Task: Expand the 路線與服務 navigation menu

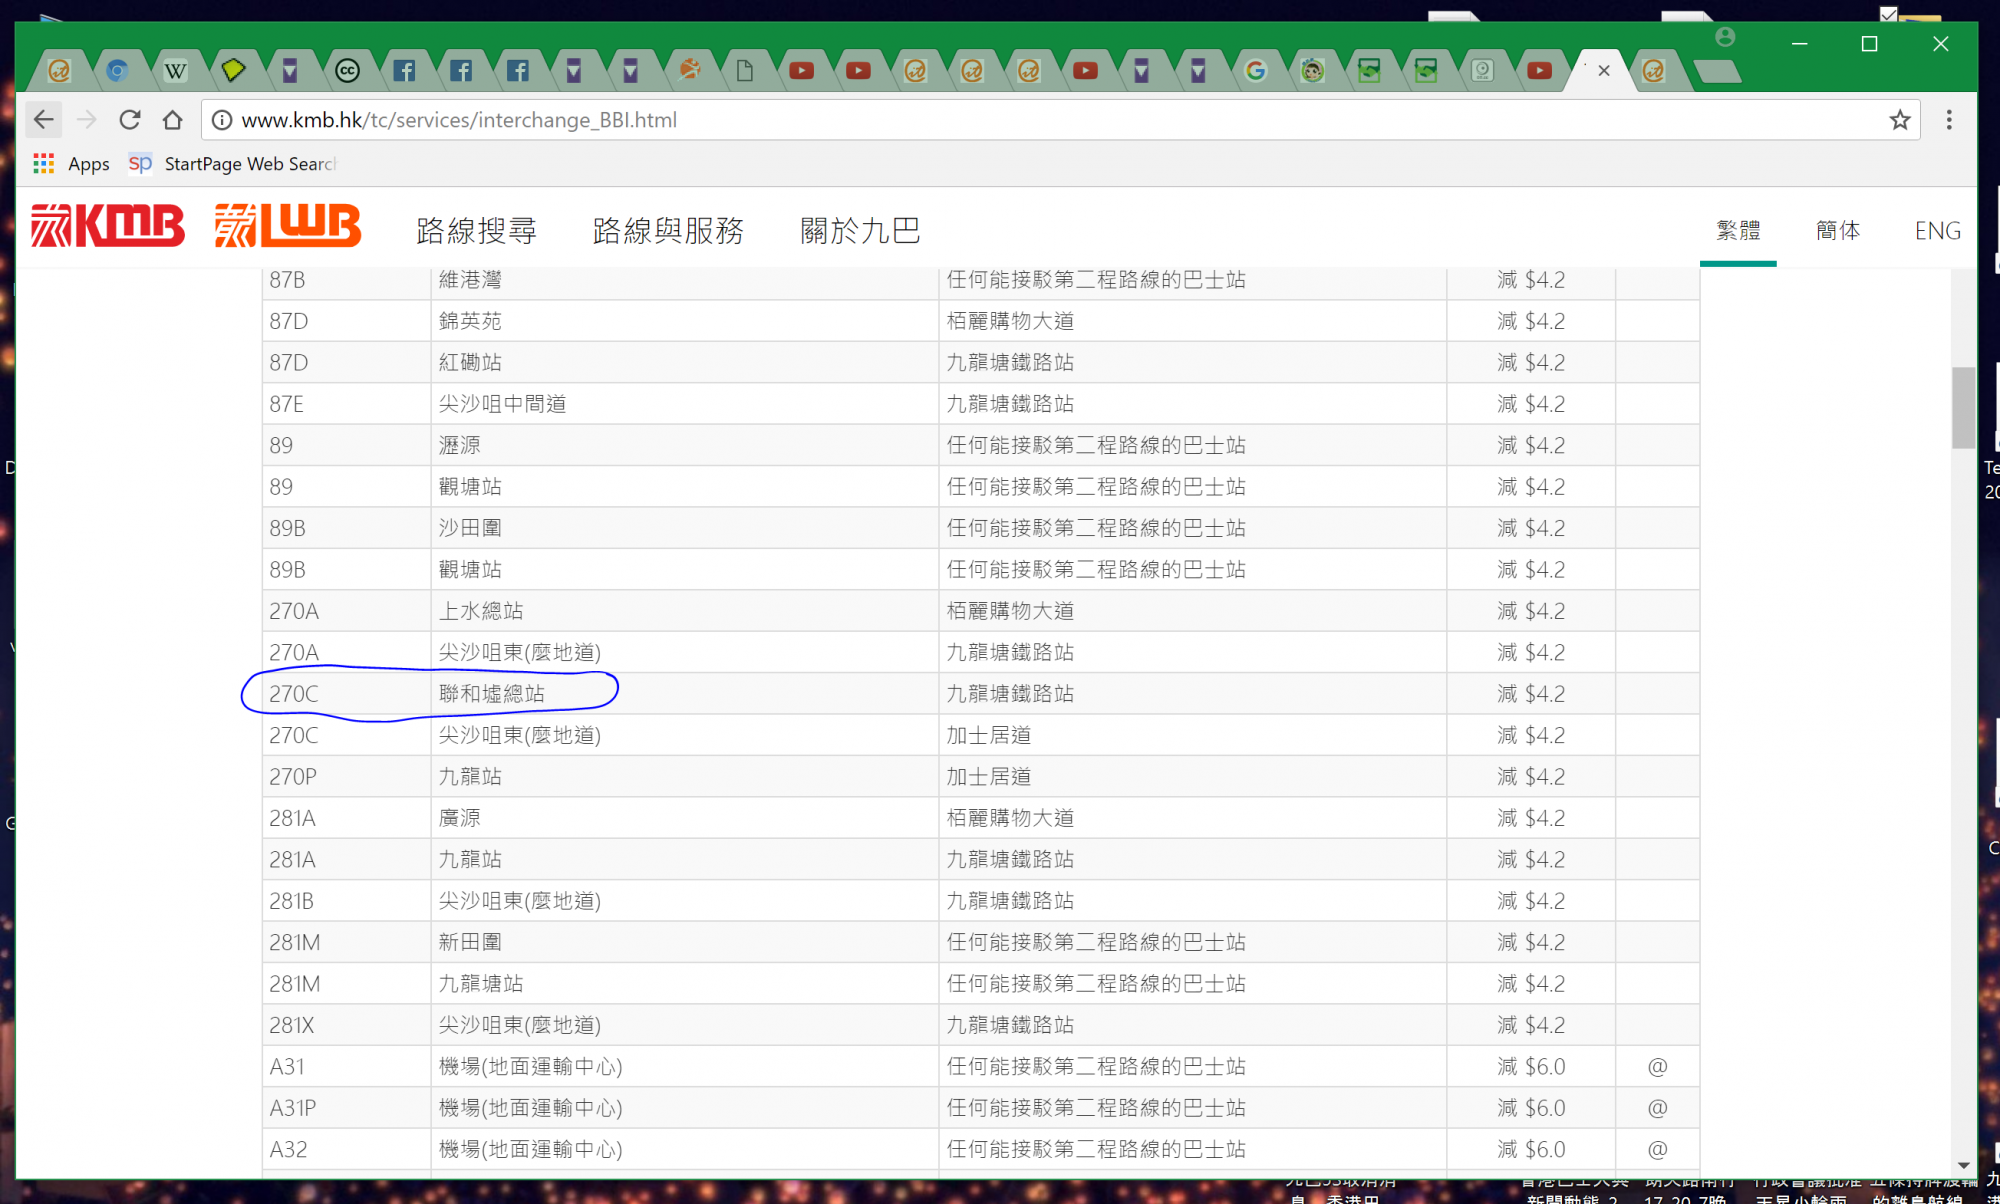Action: (x=668, y=231)
